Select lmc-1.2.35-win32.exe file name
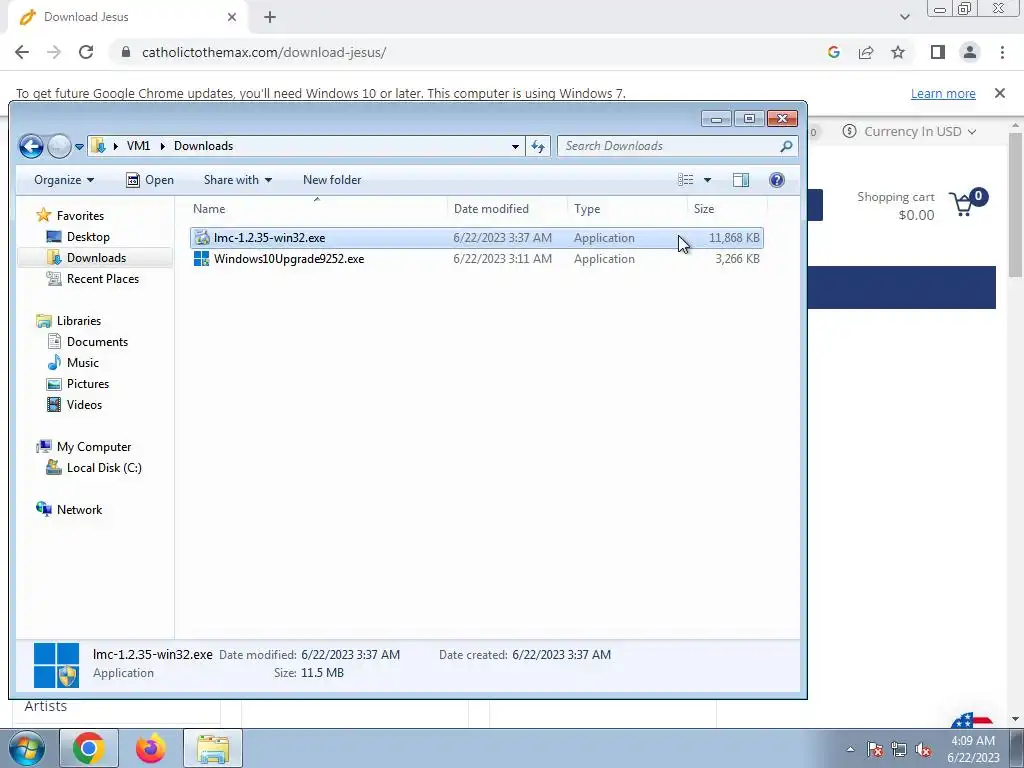The image size is (1024, 768). (x=269, y=238)
